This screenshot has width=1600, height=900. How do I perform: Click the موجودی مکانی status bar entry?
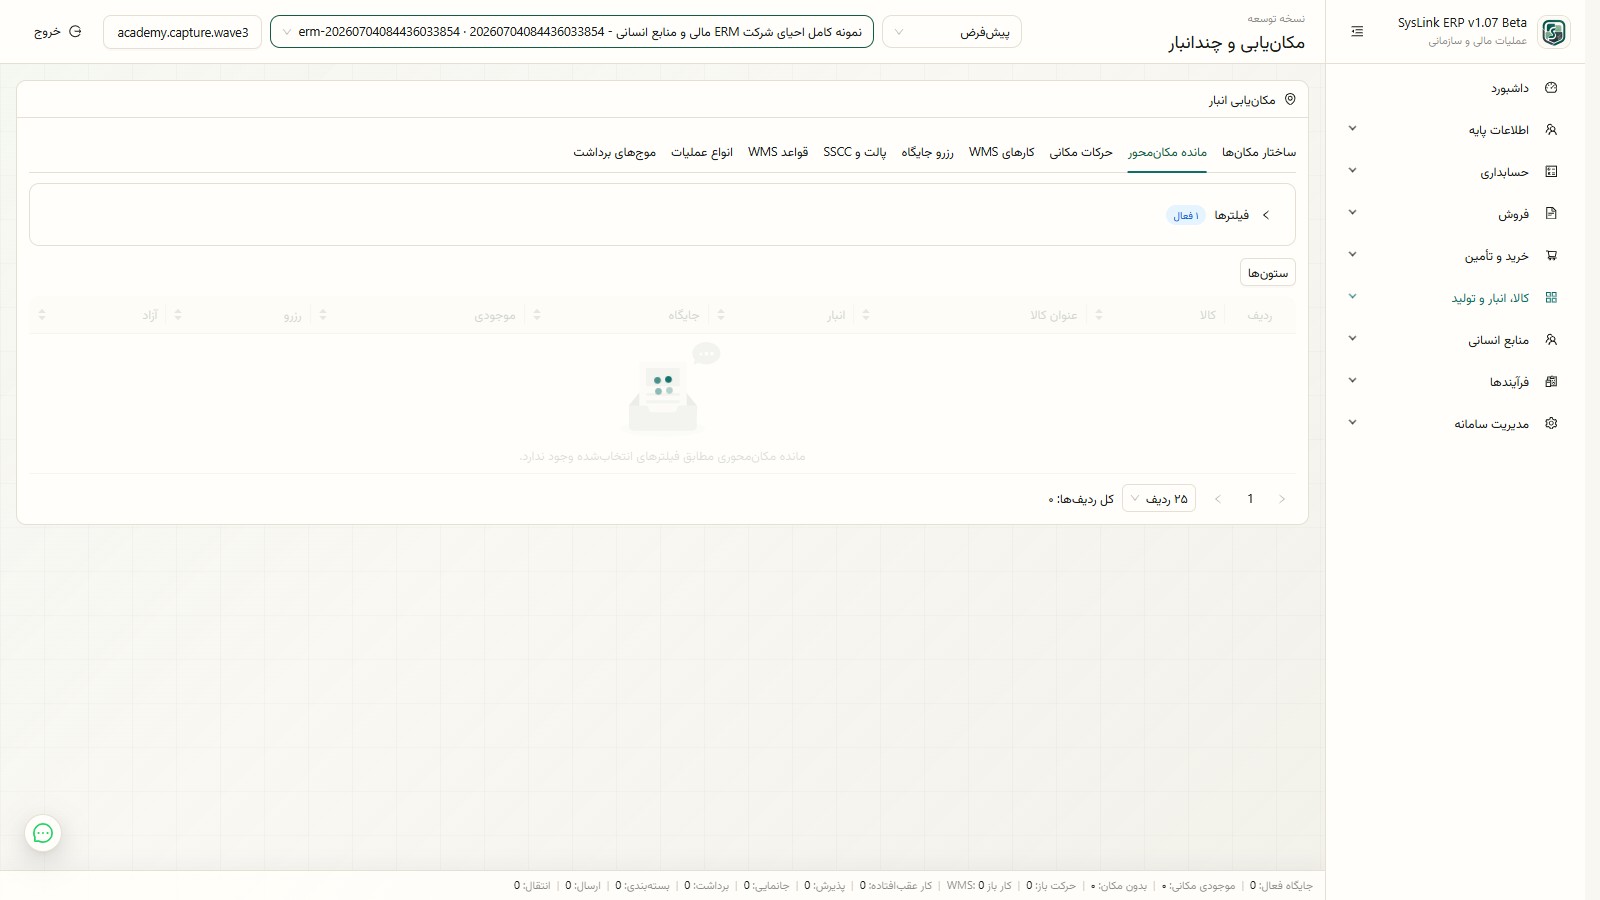pos(1198,886)
